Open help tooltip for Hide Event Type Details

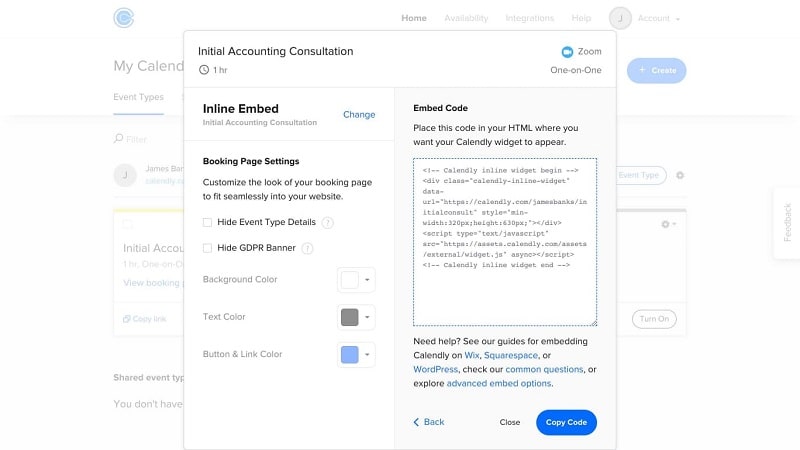pyautogui.click(x=328, y=222)
